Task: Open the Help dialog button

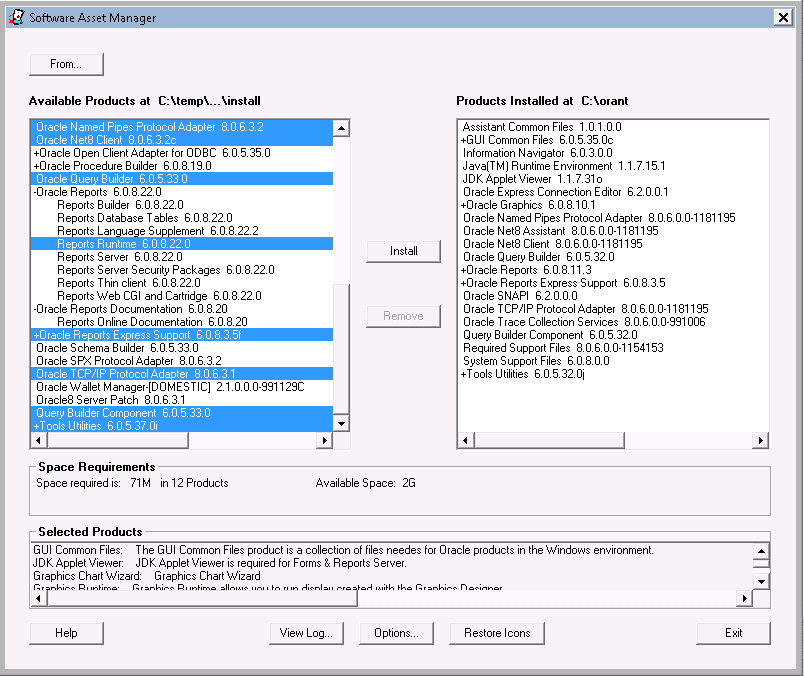Action: (x=66, y=633)
